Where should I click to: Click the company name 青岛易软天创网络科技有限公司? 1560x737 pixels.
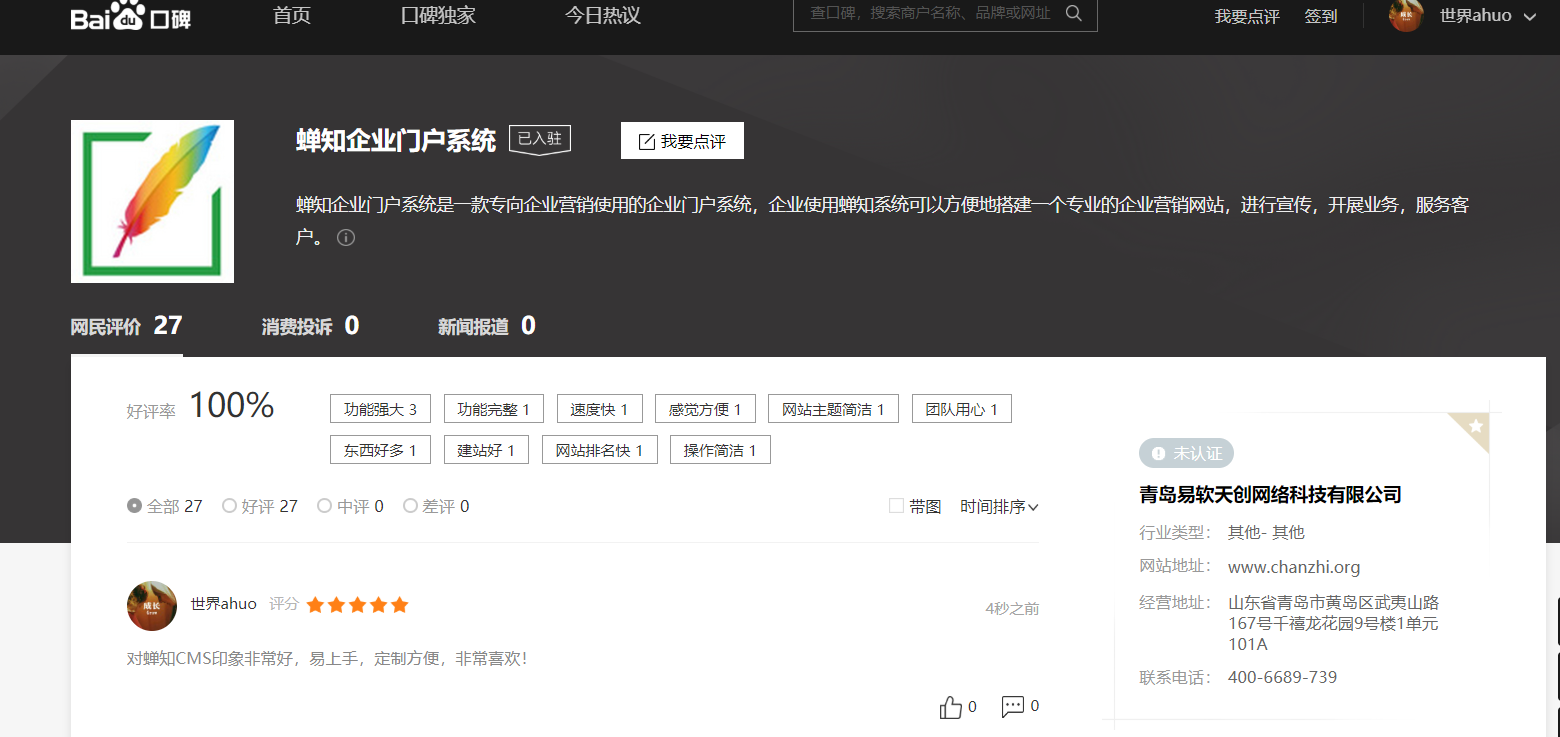coord(1270,494)
